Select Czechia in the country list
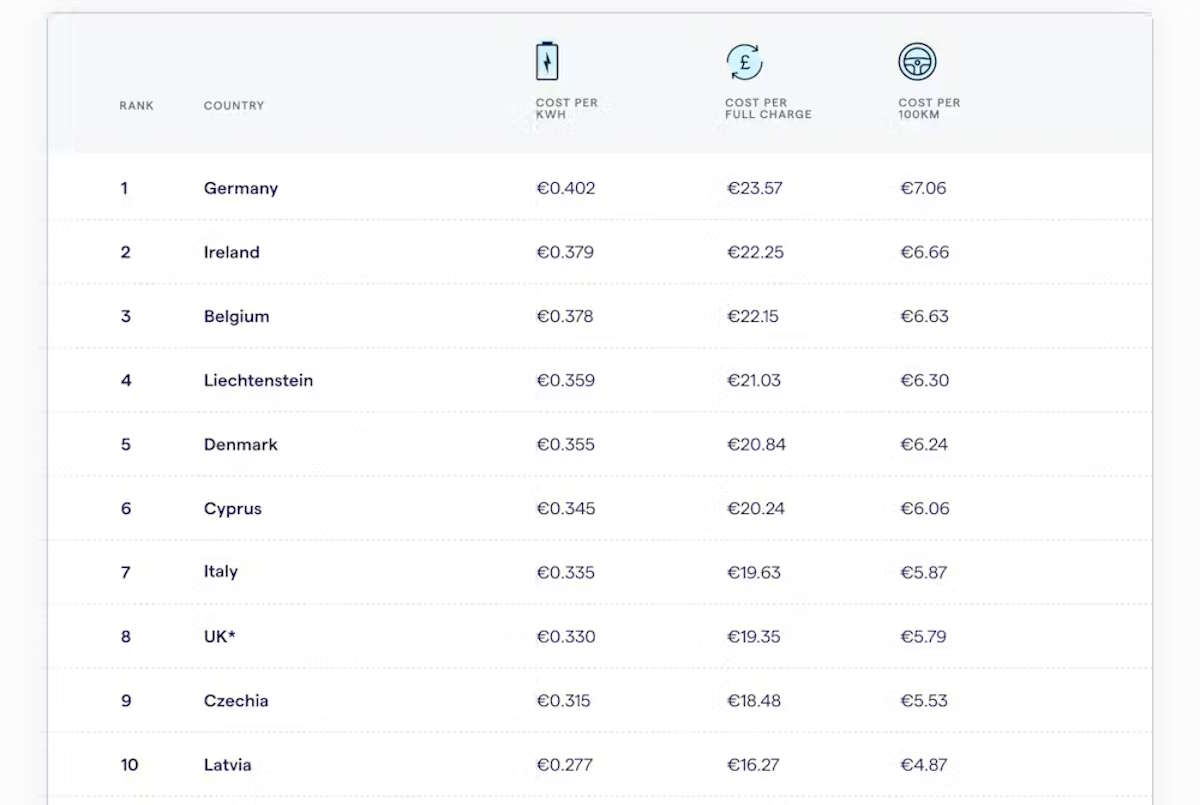The image size is (1200, 805). coord(236,700)
